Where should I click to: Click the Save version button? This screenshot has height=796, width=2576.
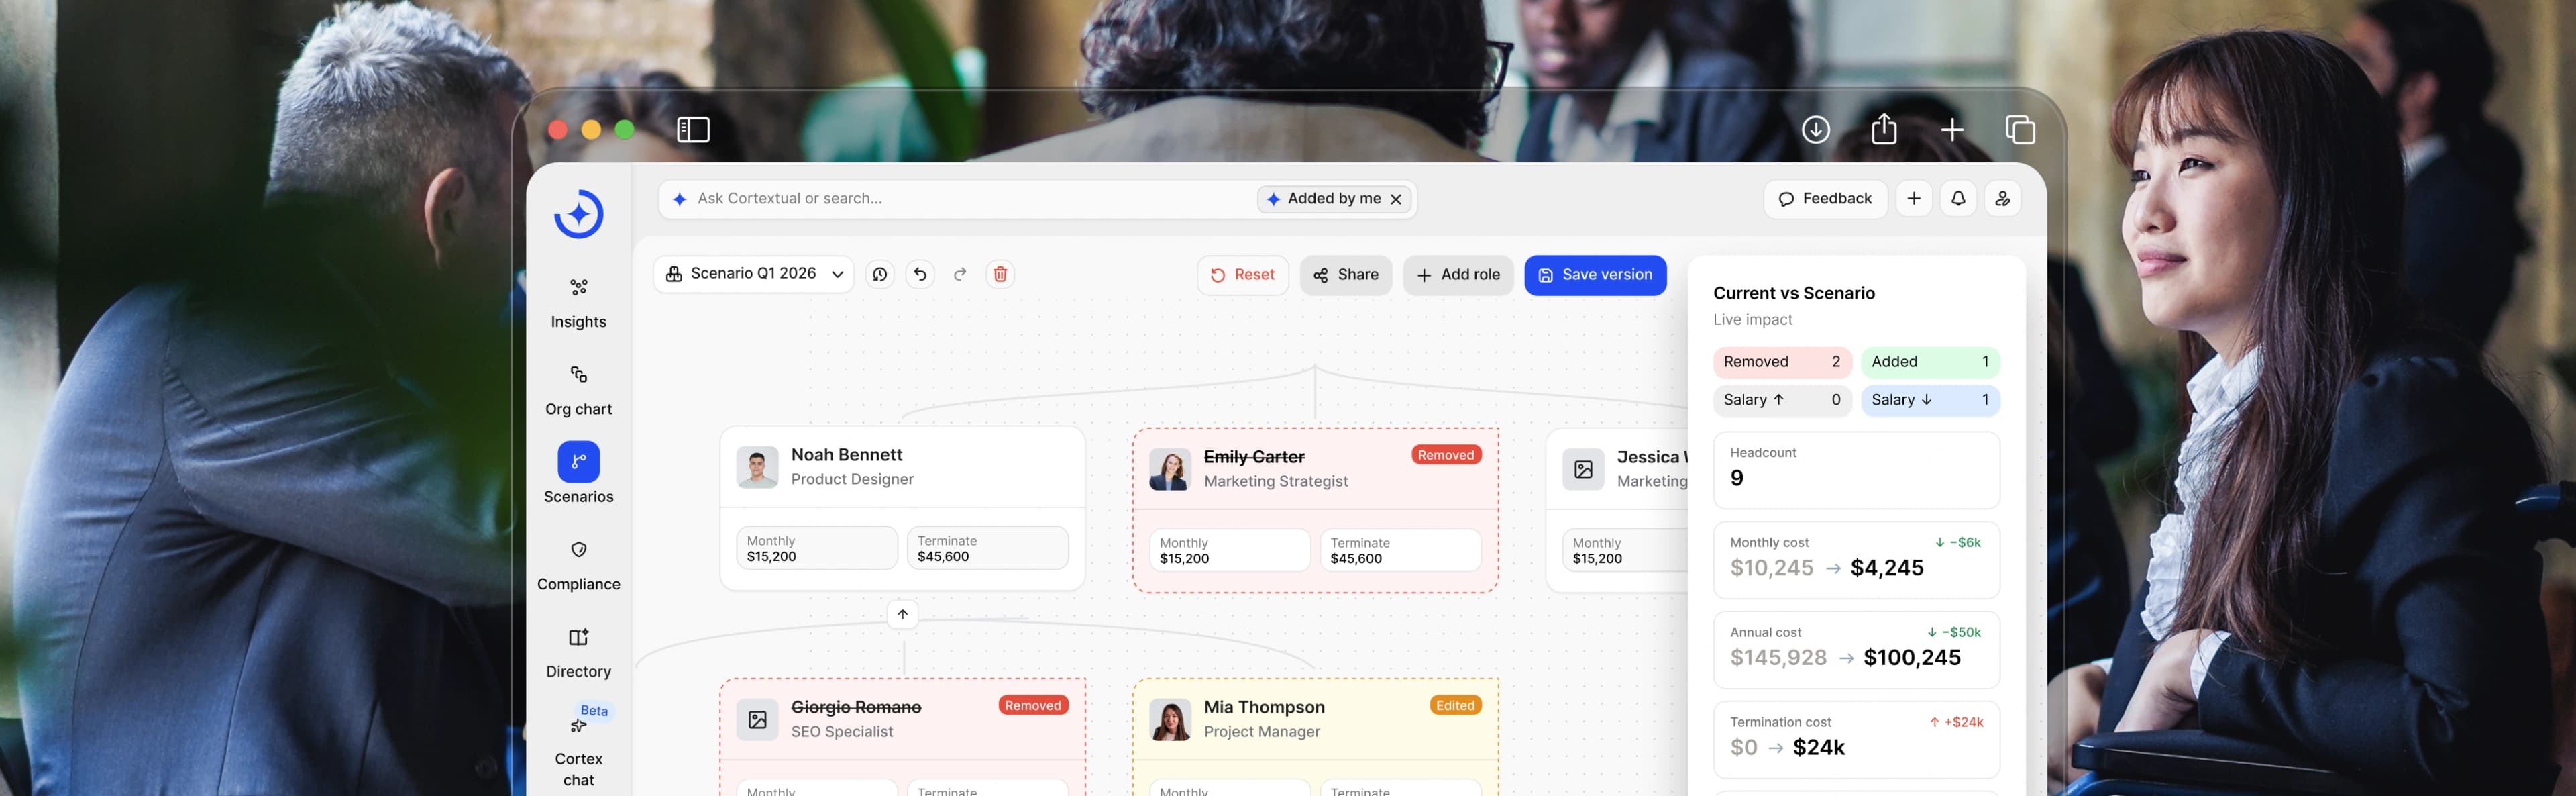click(x=1595, y=275)
